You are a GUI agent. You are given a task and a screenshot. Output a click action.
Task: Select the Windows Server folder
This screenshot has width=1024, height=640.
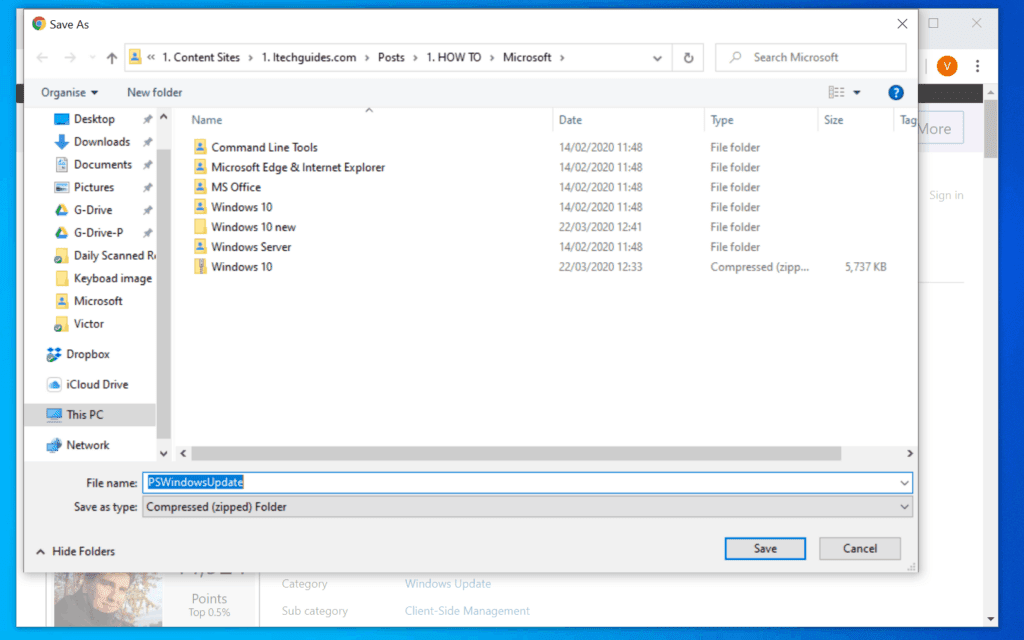(x=251, y=247)
